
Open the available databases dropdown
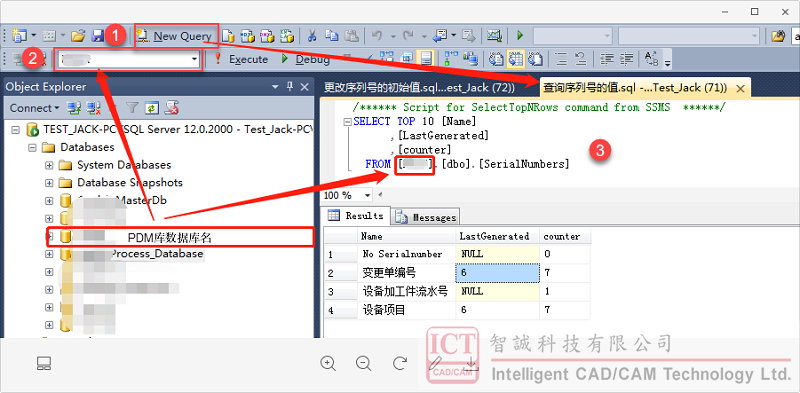(129, 60)
